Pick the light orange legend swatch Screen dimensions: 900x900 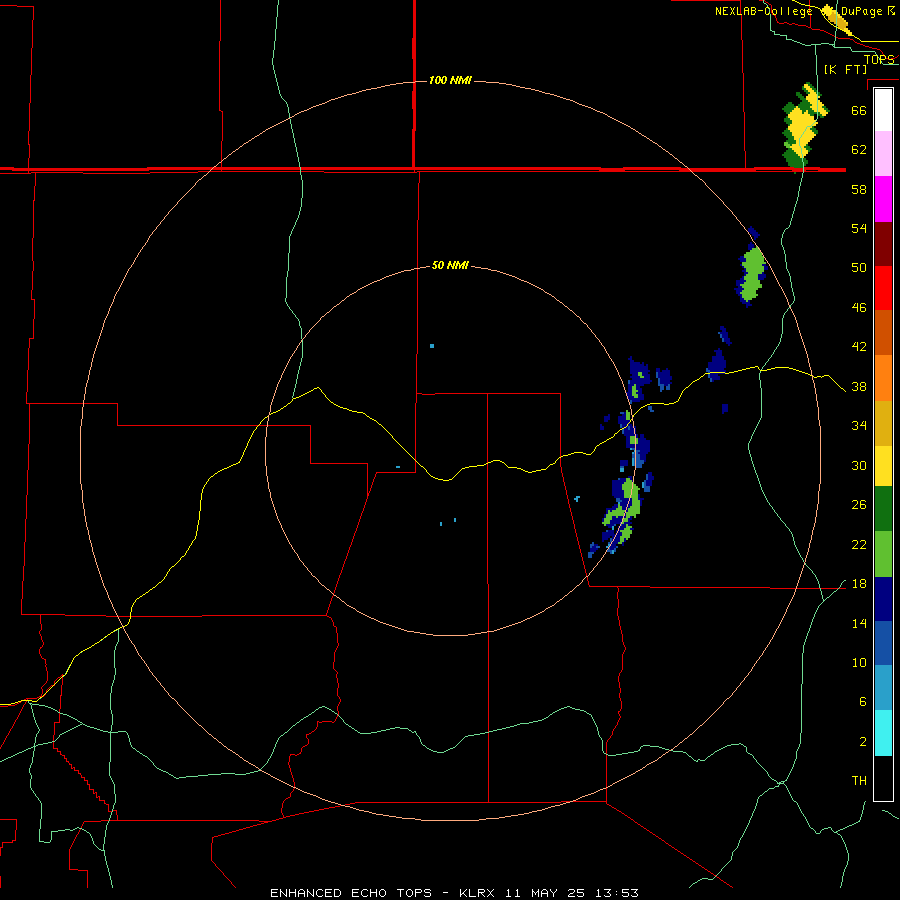click(x=883, y=378)
